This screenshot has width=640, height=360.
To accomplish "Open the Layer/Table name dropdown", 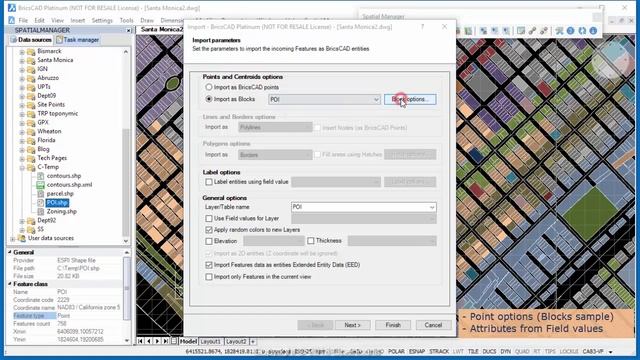I will 431,207.
